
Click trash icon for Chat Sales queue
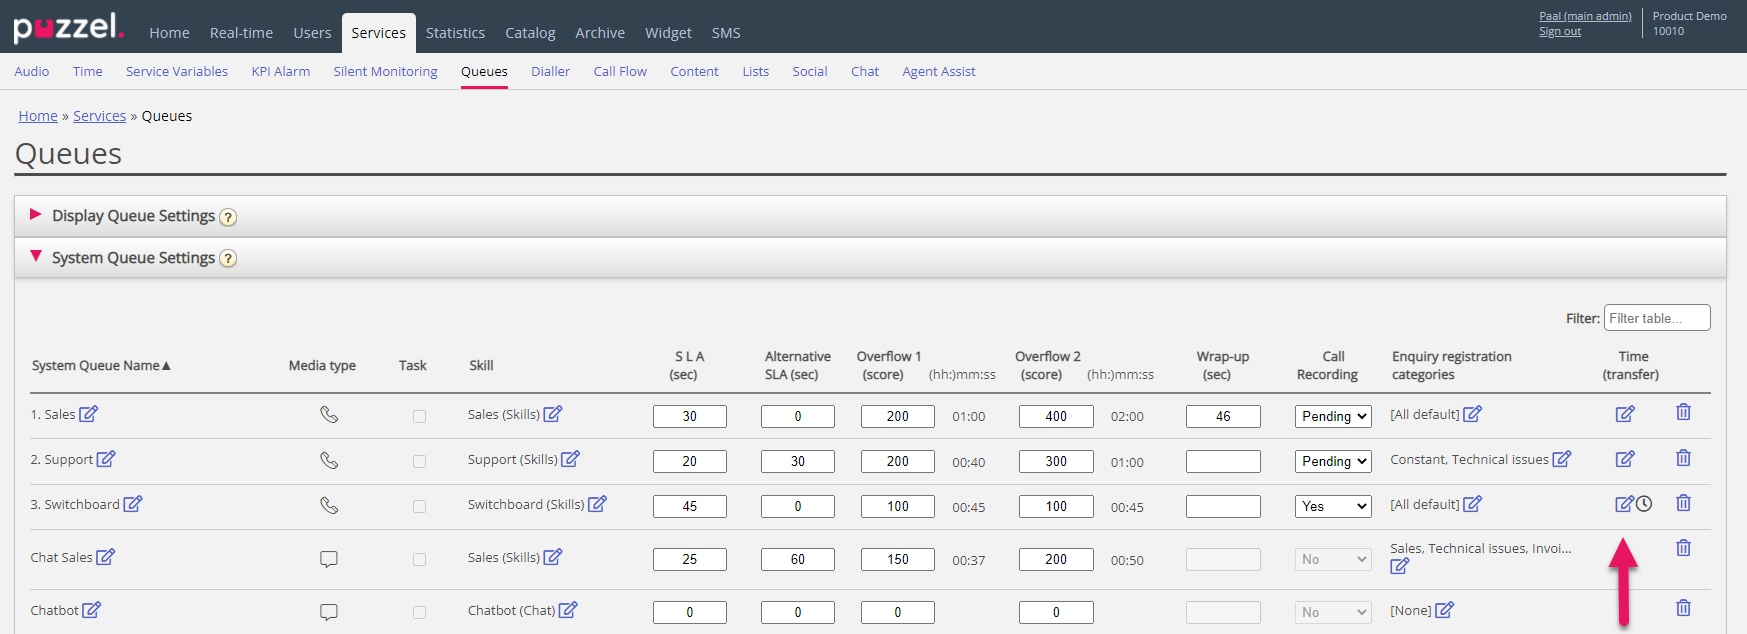1683,548
